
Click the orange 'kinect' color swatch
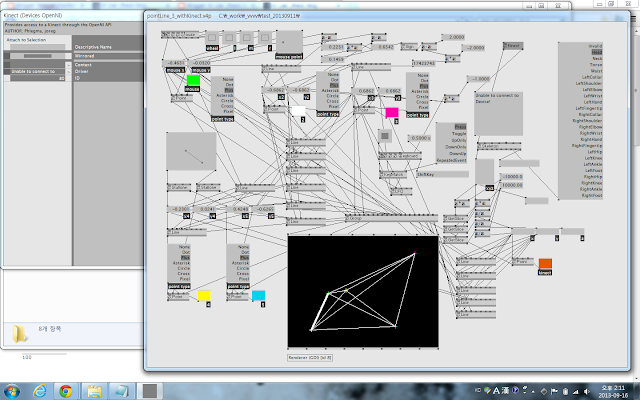click(x=545, y=264)
